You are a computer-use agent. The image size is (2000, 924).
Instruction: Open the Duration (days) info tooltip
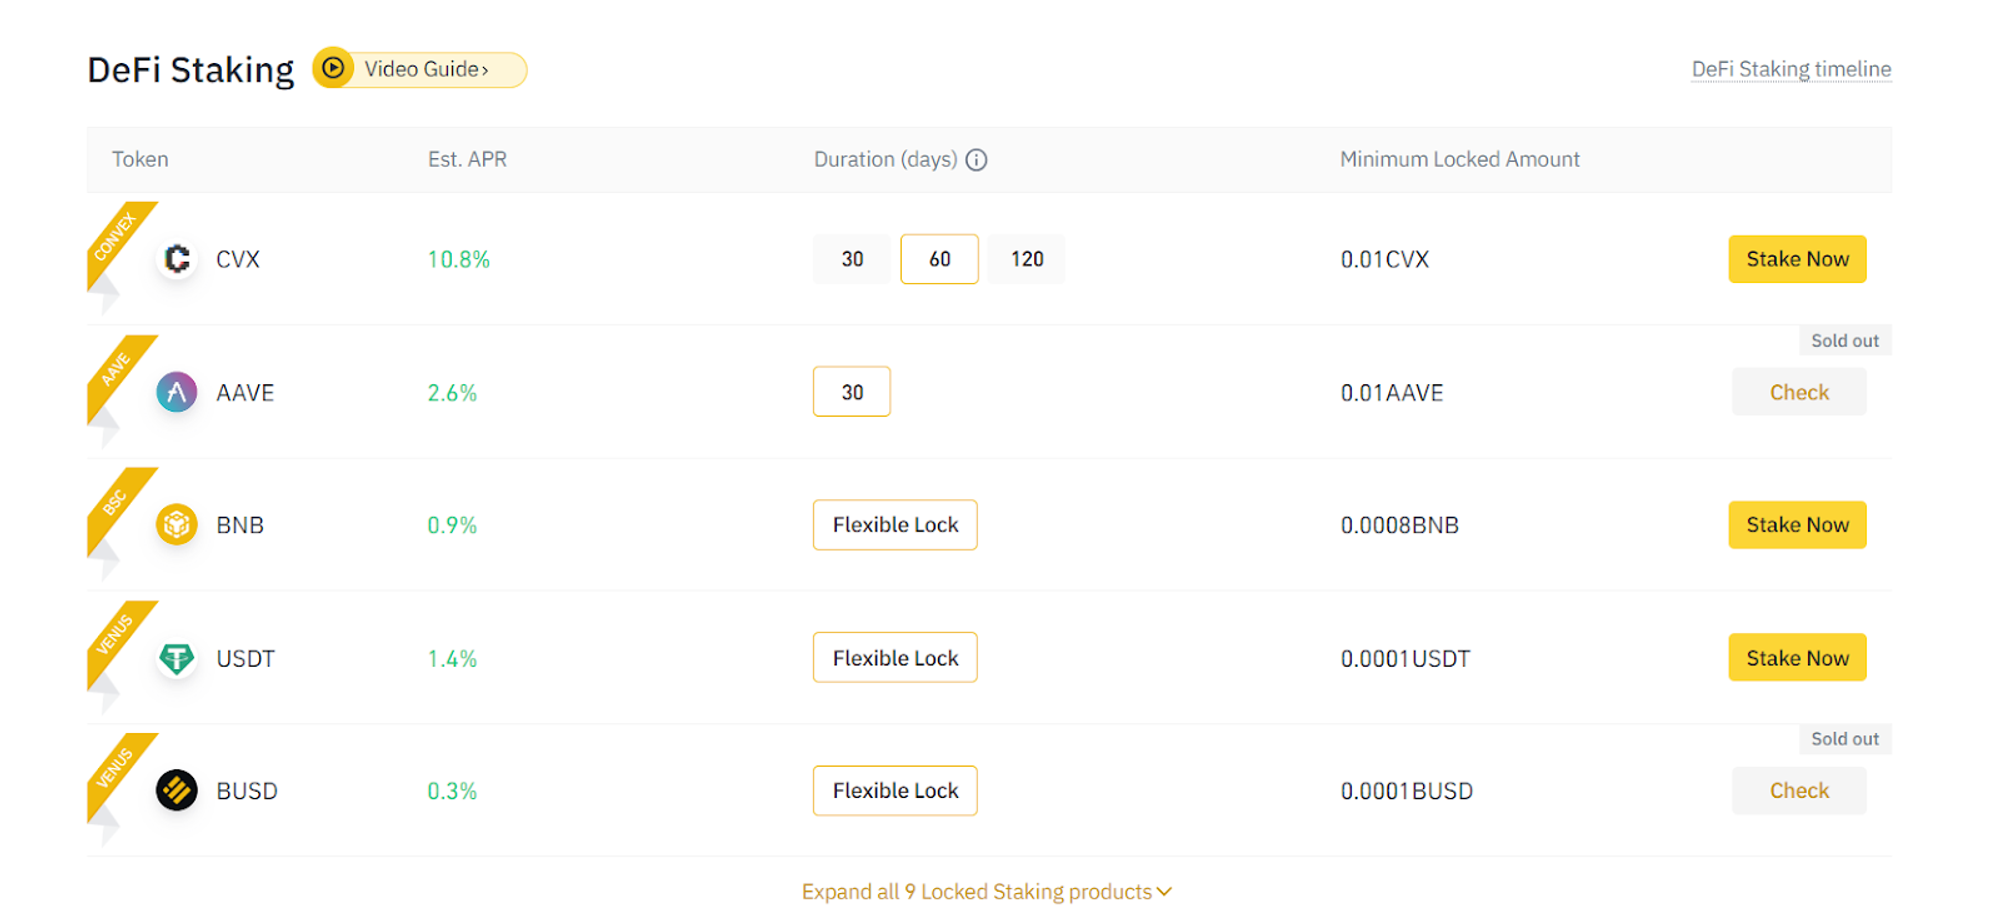[x=976, y=159]
